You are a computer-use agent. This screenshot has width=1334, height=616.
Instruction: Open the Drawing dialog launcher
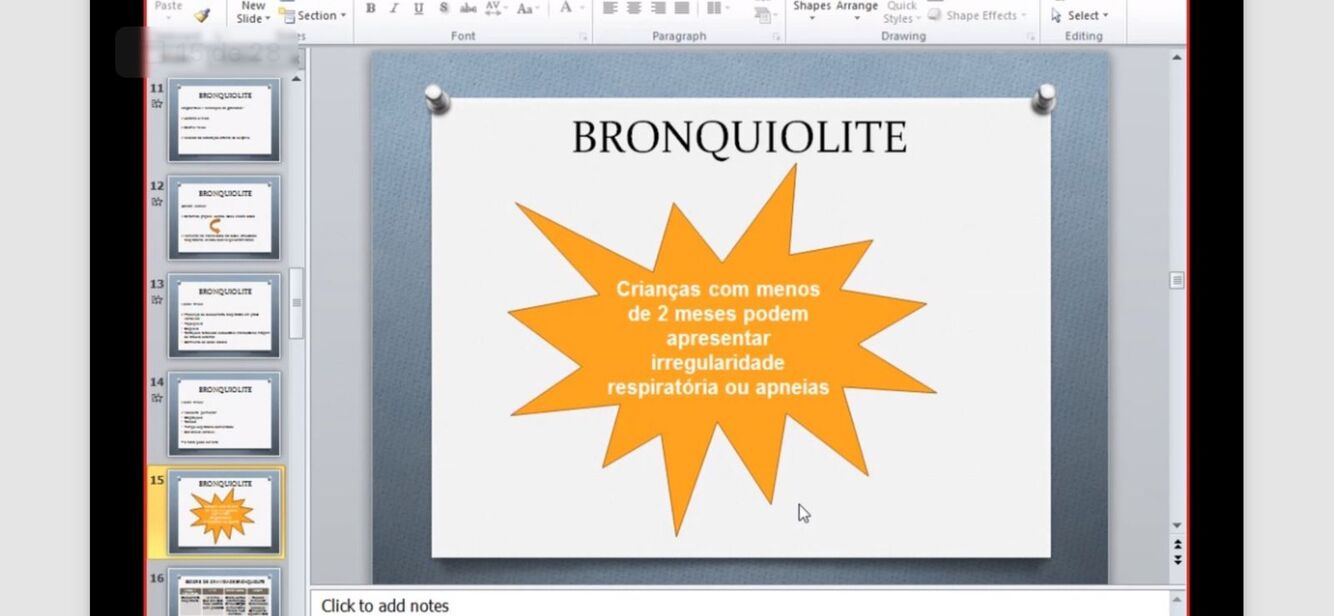[x=1030, y=37]
